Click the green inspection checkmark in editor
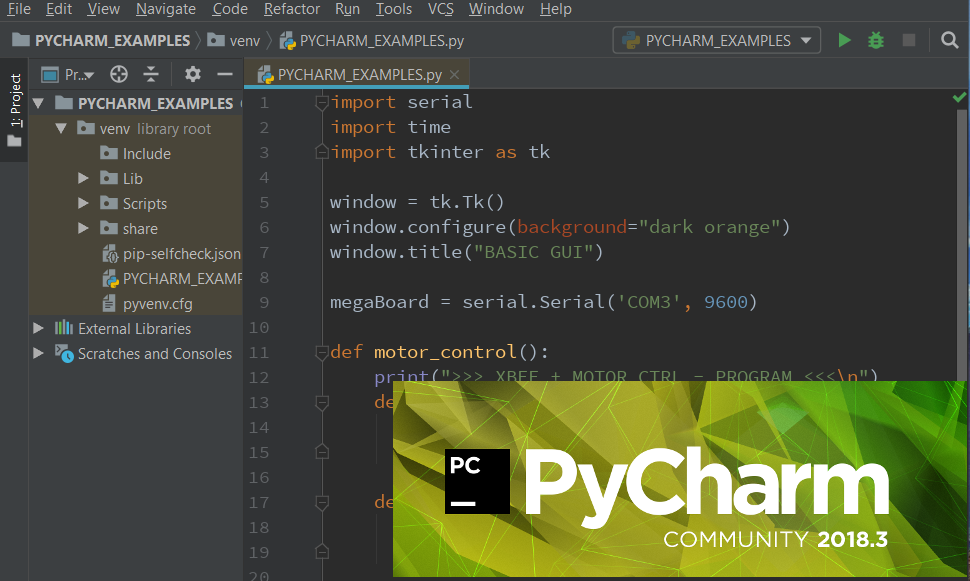This screenshot has width=970, height=581. pyautogui.click(x=959, y=97)
